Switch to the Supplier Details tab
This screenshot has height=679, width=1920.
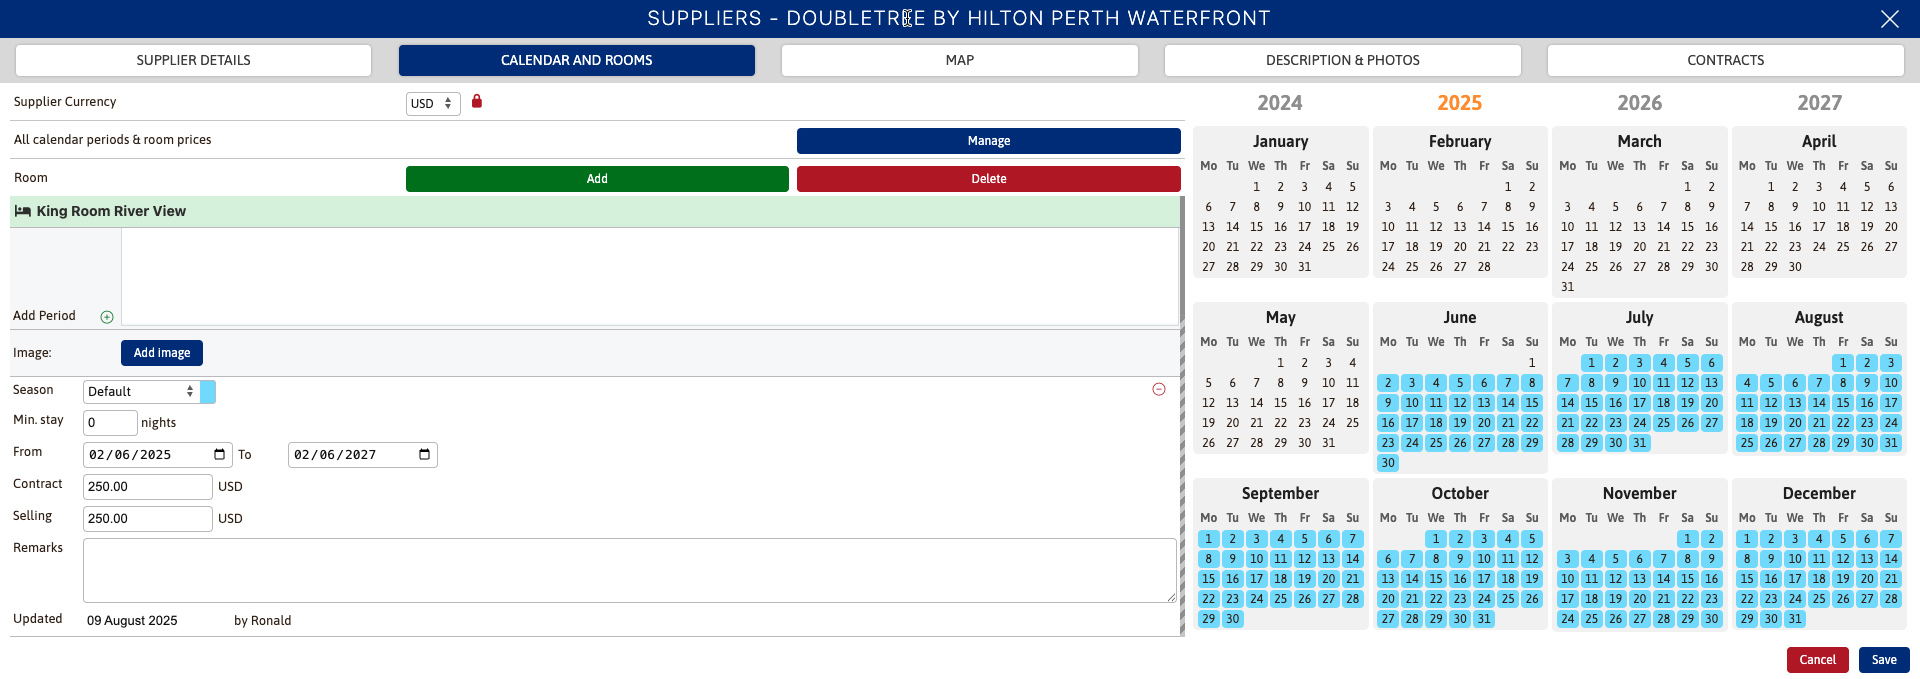pos(193,60)
